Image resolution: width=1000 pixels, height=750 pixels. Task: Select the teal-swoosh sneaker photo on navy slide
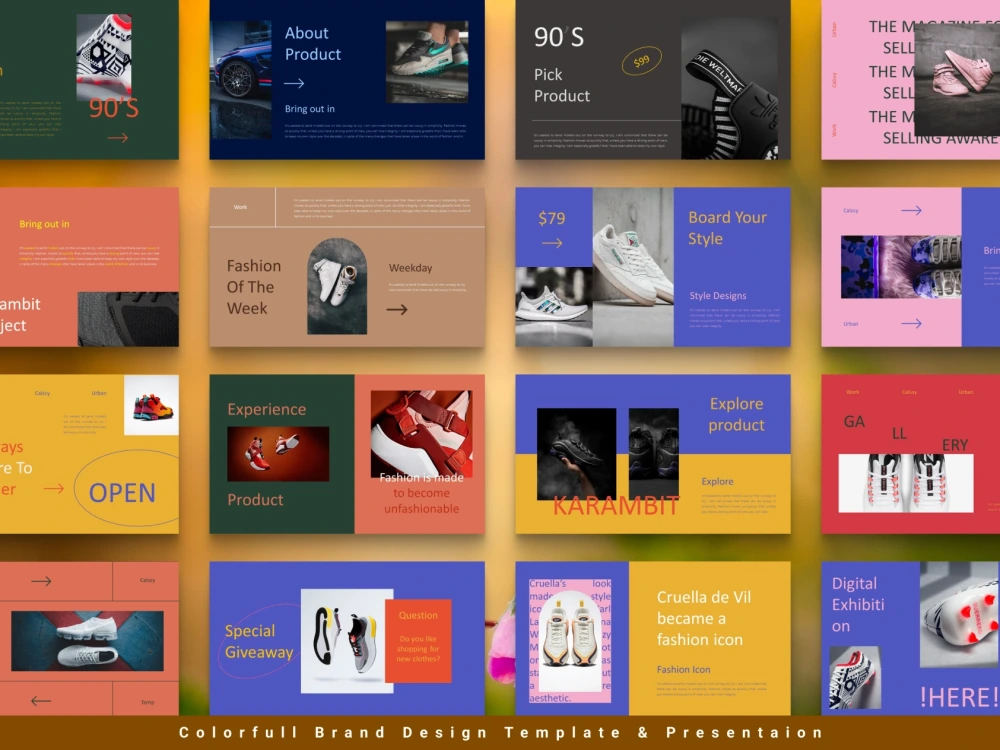427,62
